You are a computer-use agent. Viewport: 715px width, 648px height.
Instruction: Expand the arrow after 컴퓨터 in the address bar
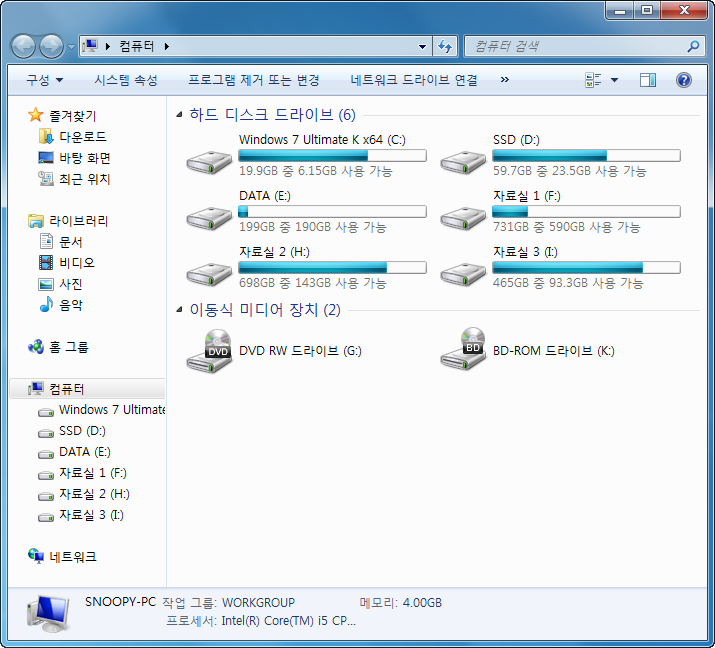pyautogui.click(x=167, y=46)
